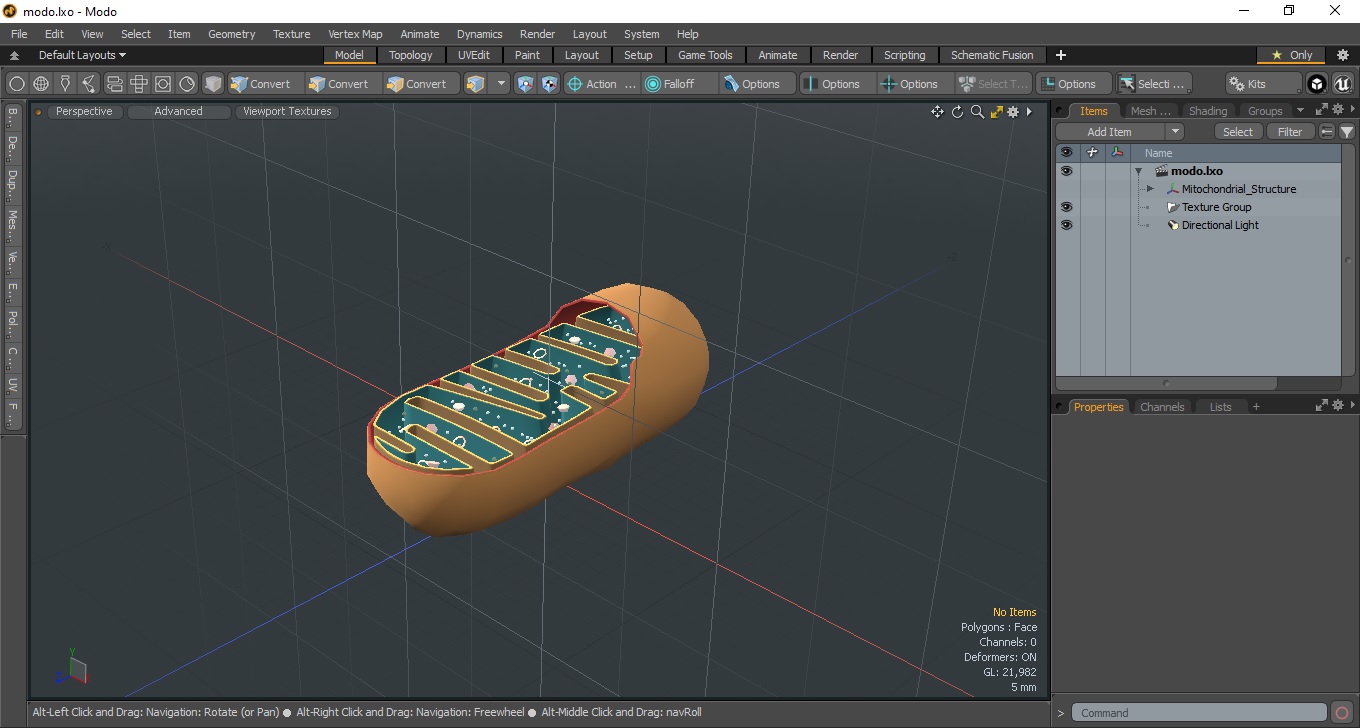The height and width of the screenshot is (728, 1360).
Task: Open the Add Item dropdown arrow
Action: (x=1175, y=132)
